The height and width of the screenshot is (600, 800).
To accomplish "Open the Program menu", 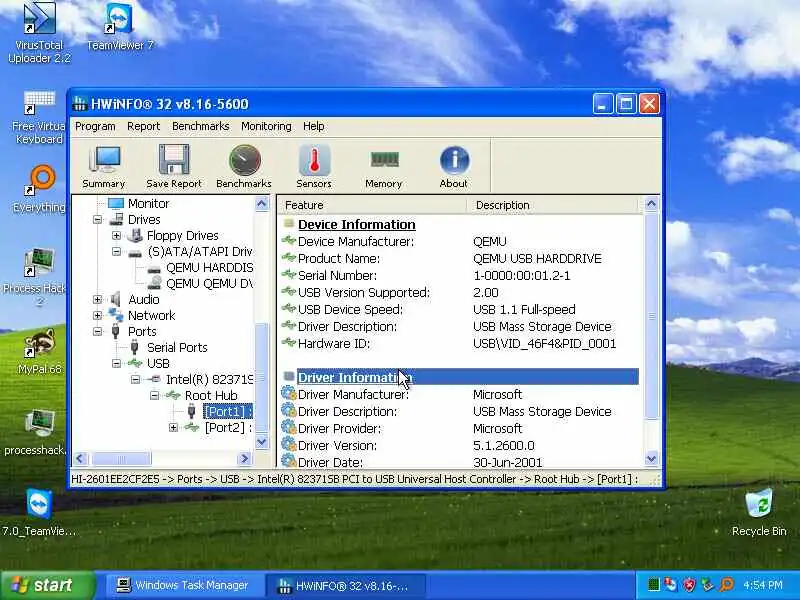I will pos(95,126).
